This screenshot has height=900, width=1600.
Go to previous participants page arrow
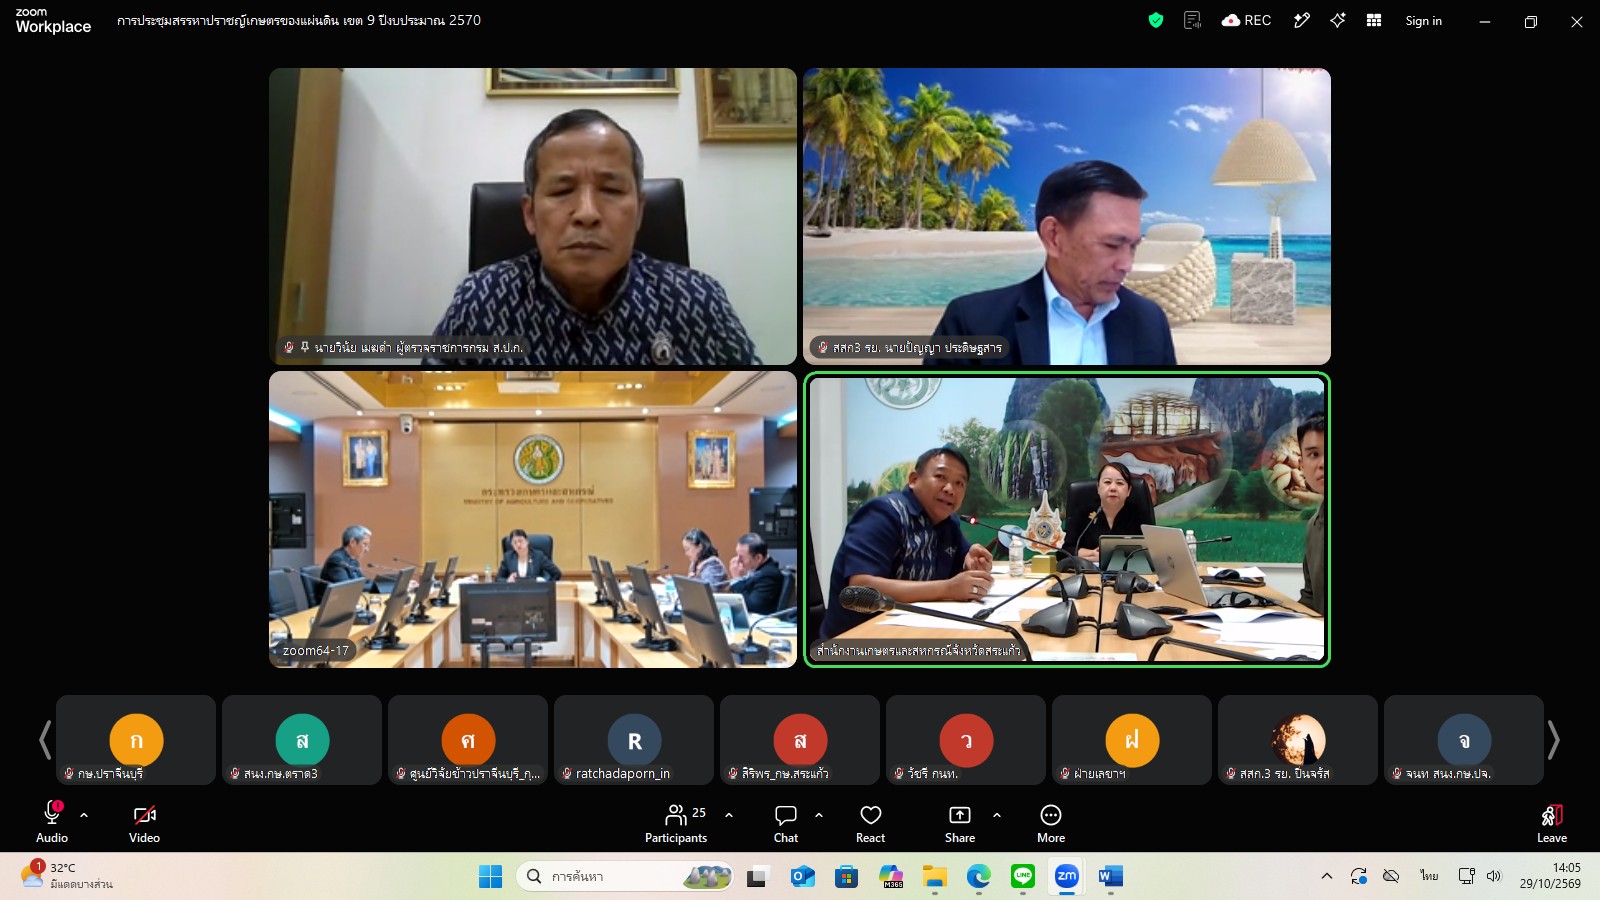click(x=45, y=740)
